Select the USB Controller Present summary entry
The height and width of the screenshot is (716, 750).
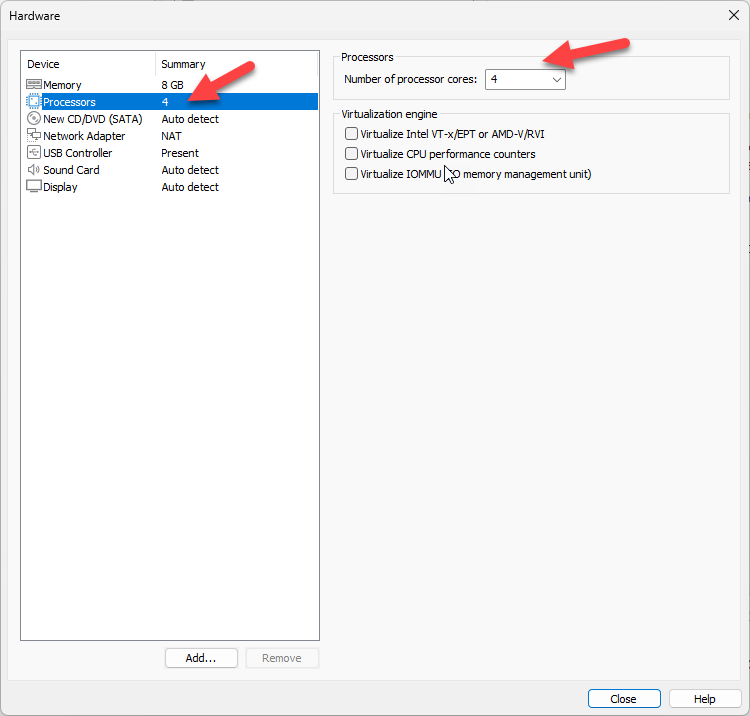tap(180, 153)
